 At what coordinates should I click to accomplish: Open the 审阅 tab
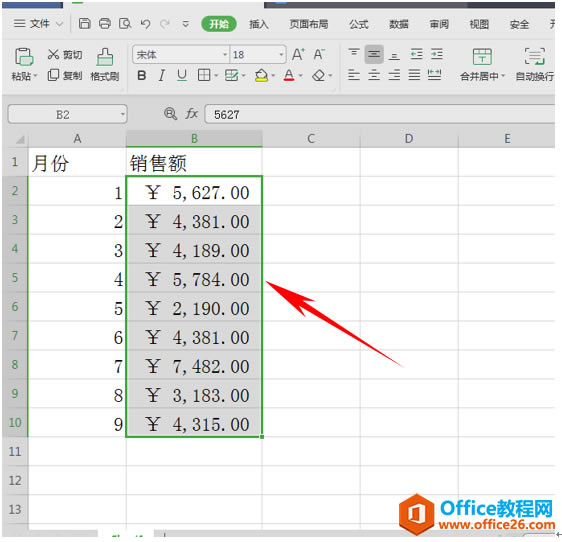pyautogui.click(x=439, y=24)
